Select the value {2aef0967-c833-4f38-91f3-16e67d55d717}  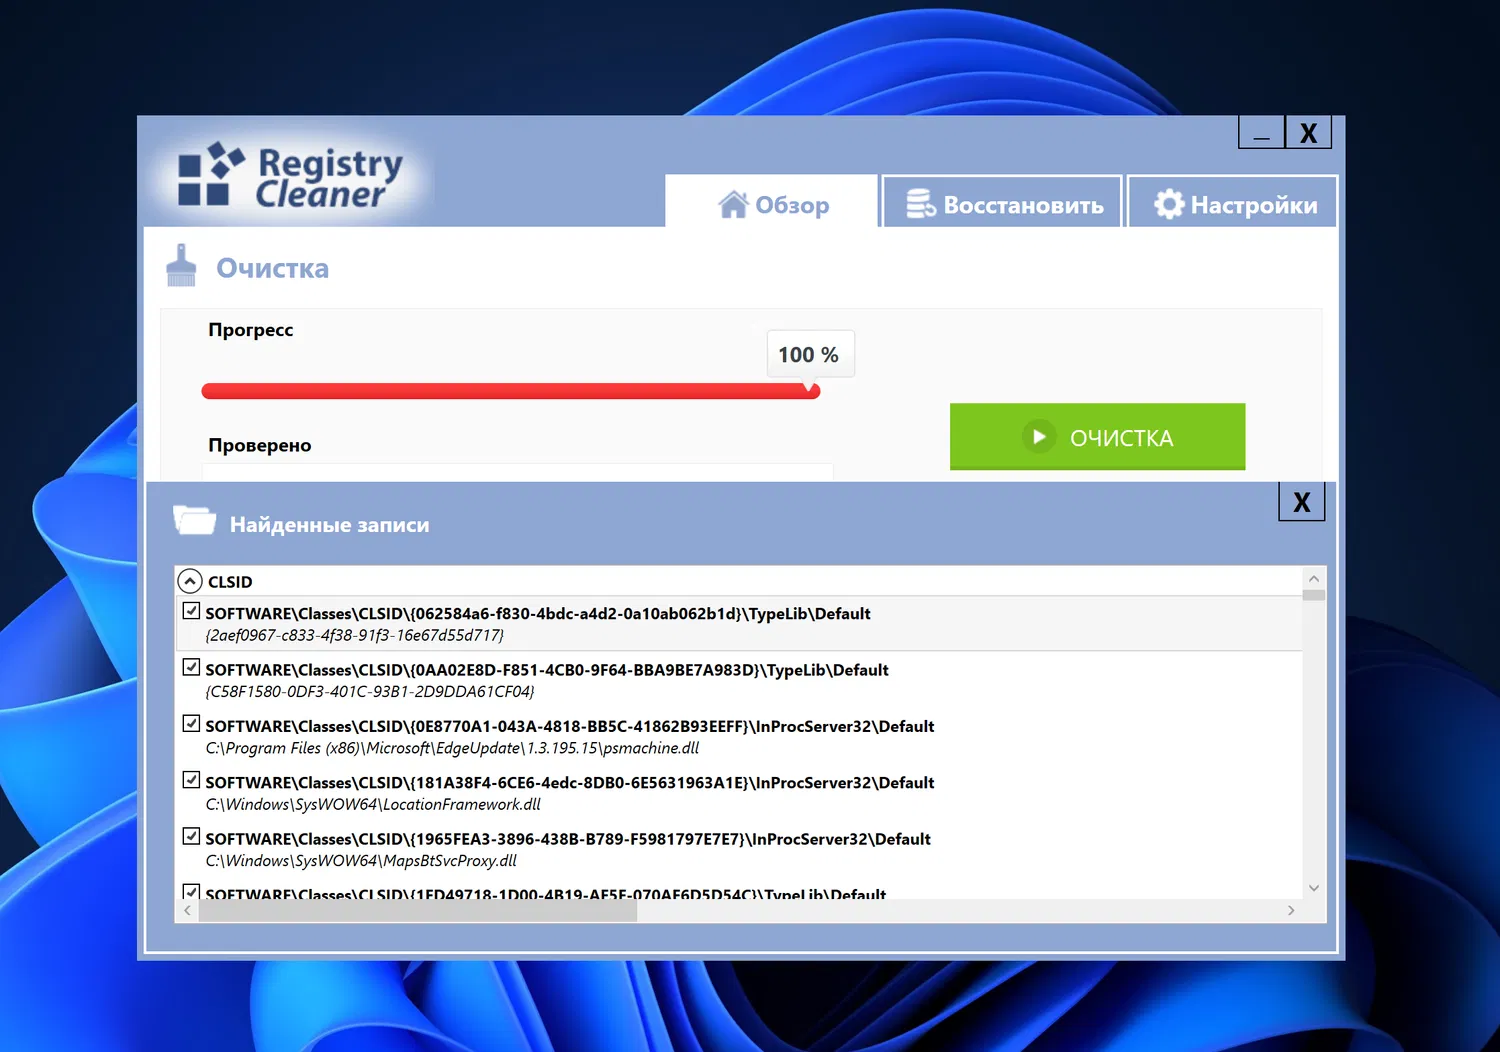355,636
